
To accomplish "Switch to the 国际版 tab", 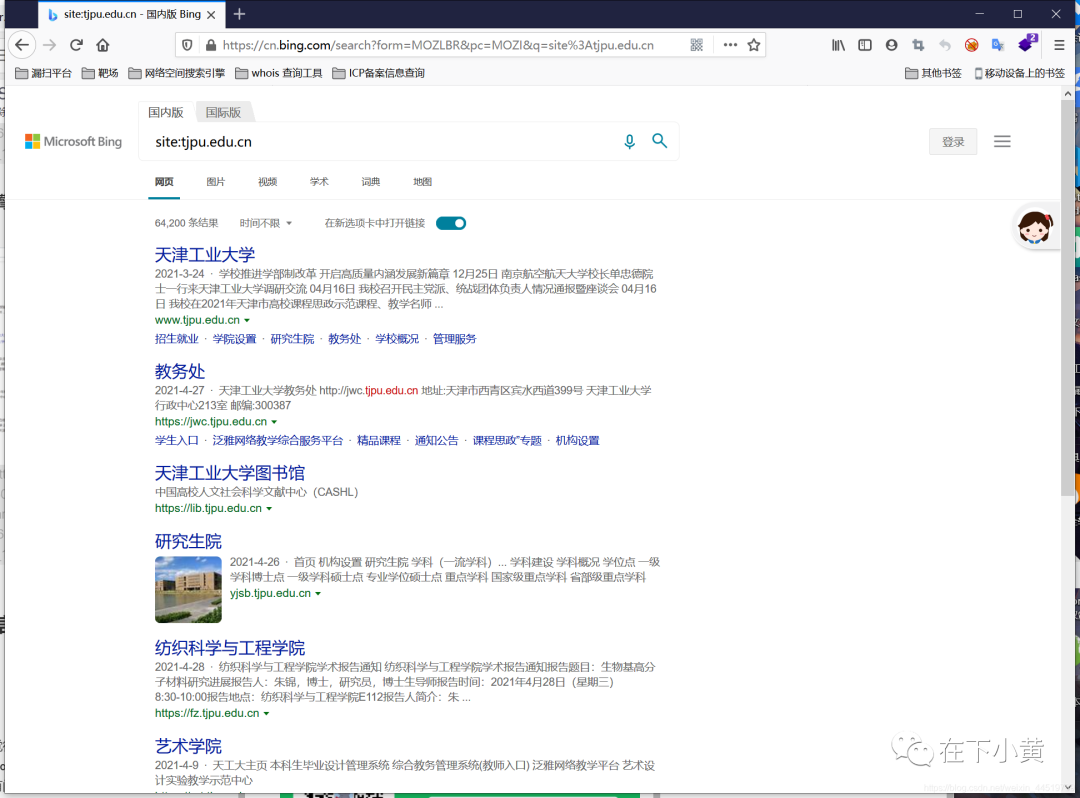I will pos(223,112).
